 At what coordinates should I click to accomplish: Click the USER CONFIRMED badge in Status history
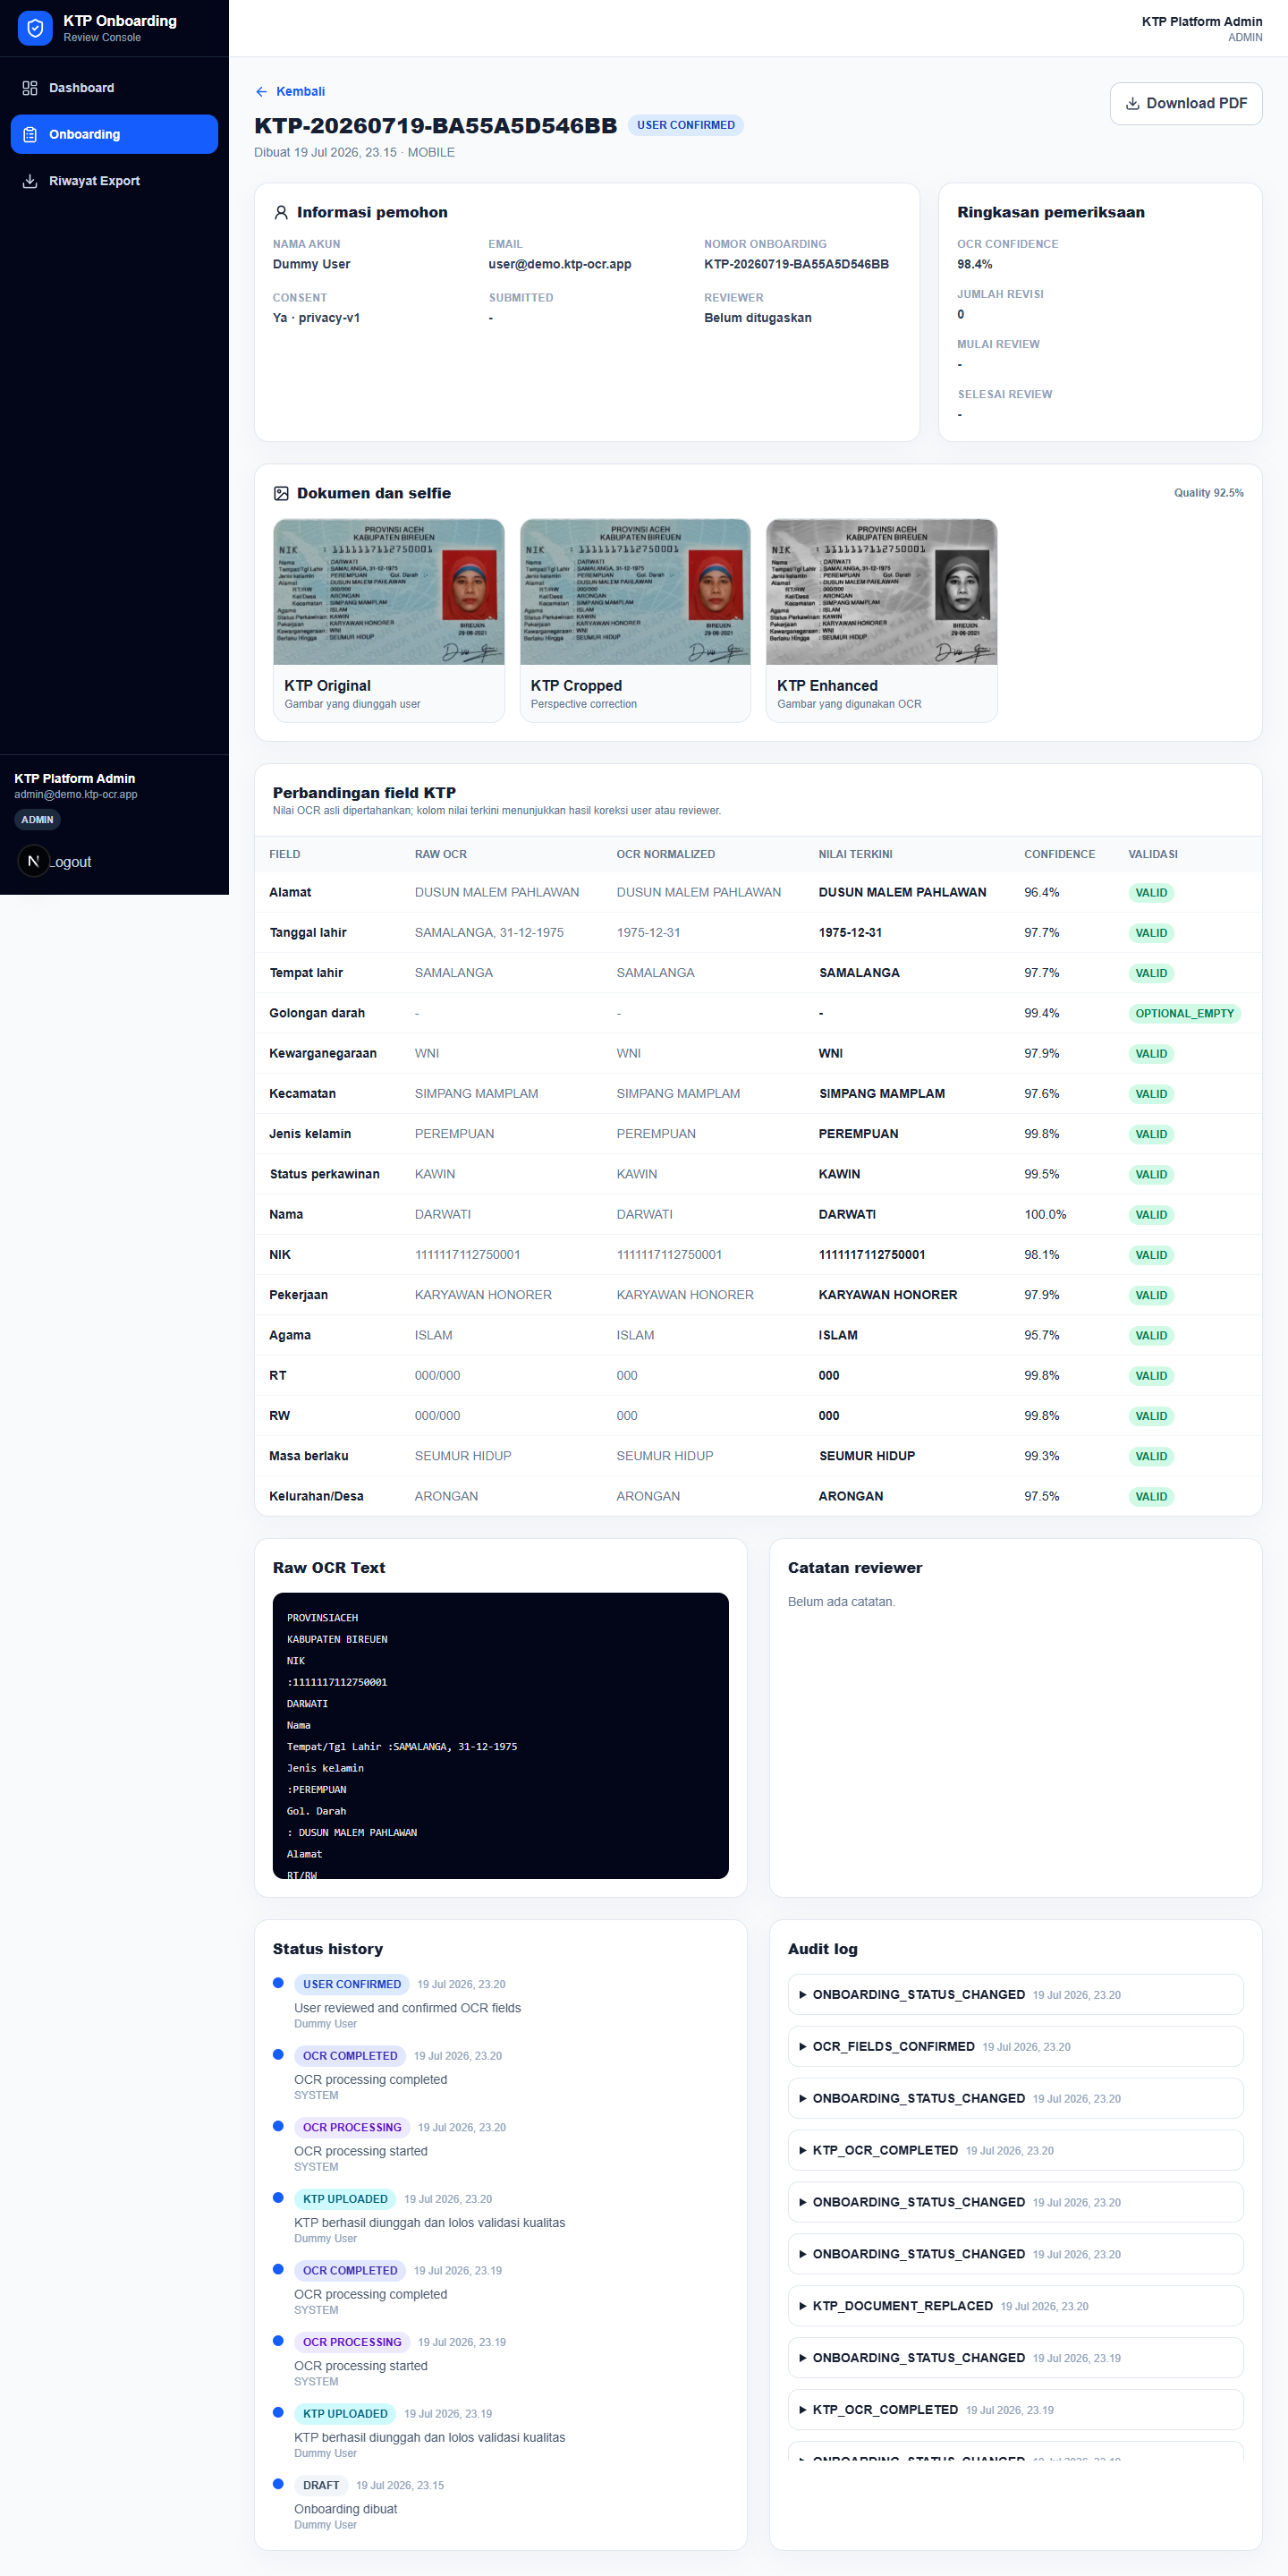(351, 1984)
